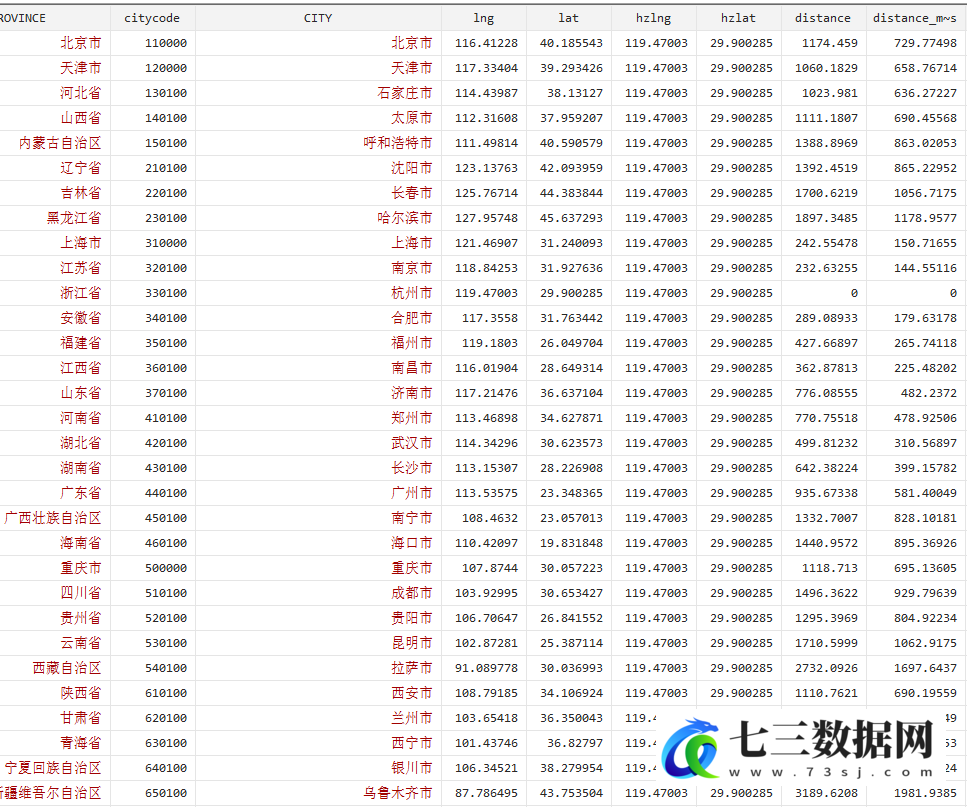The height and width of the screenshot is (807, 967).
Task: Select citycode cell 330100
Action: 166,293
